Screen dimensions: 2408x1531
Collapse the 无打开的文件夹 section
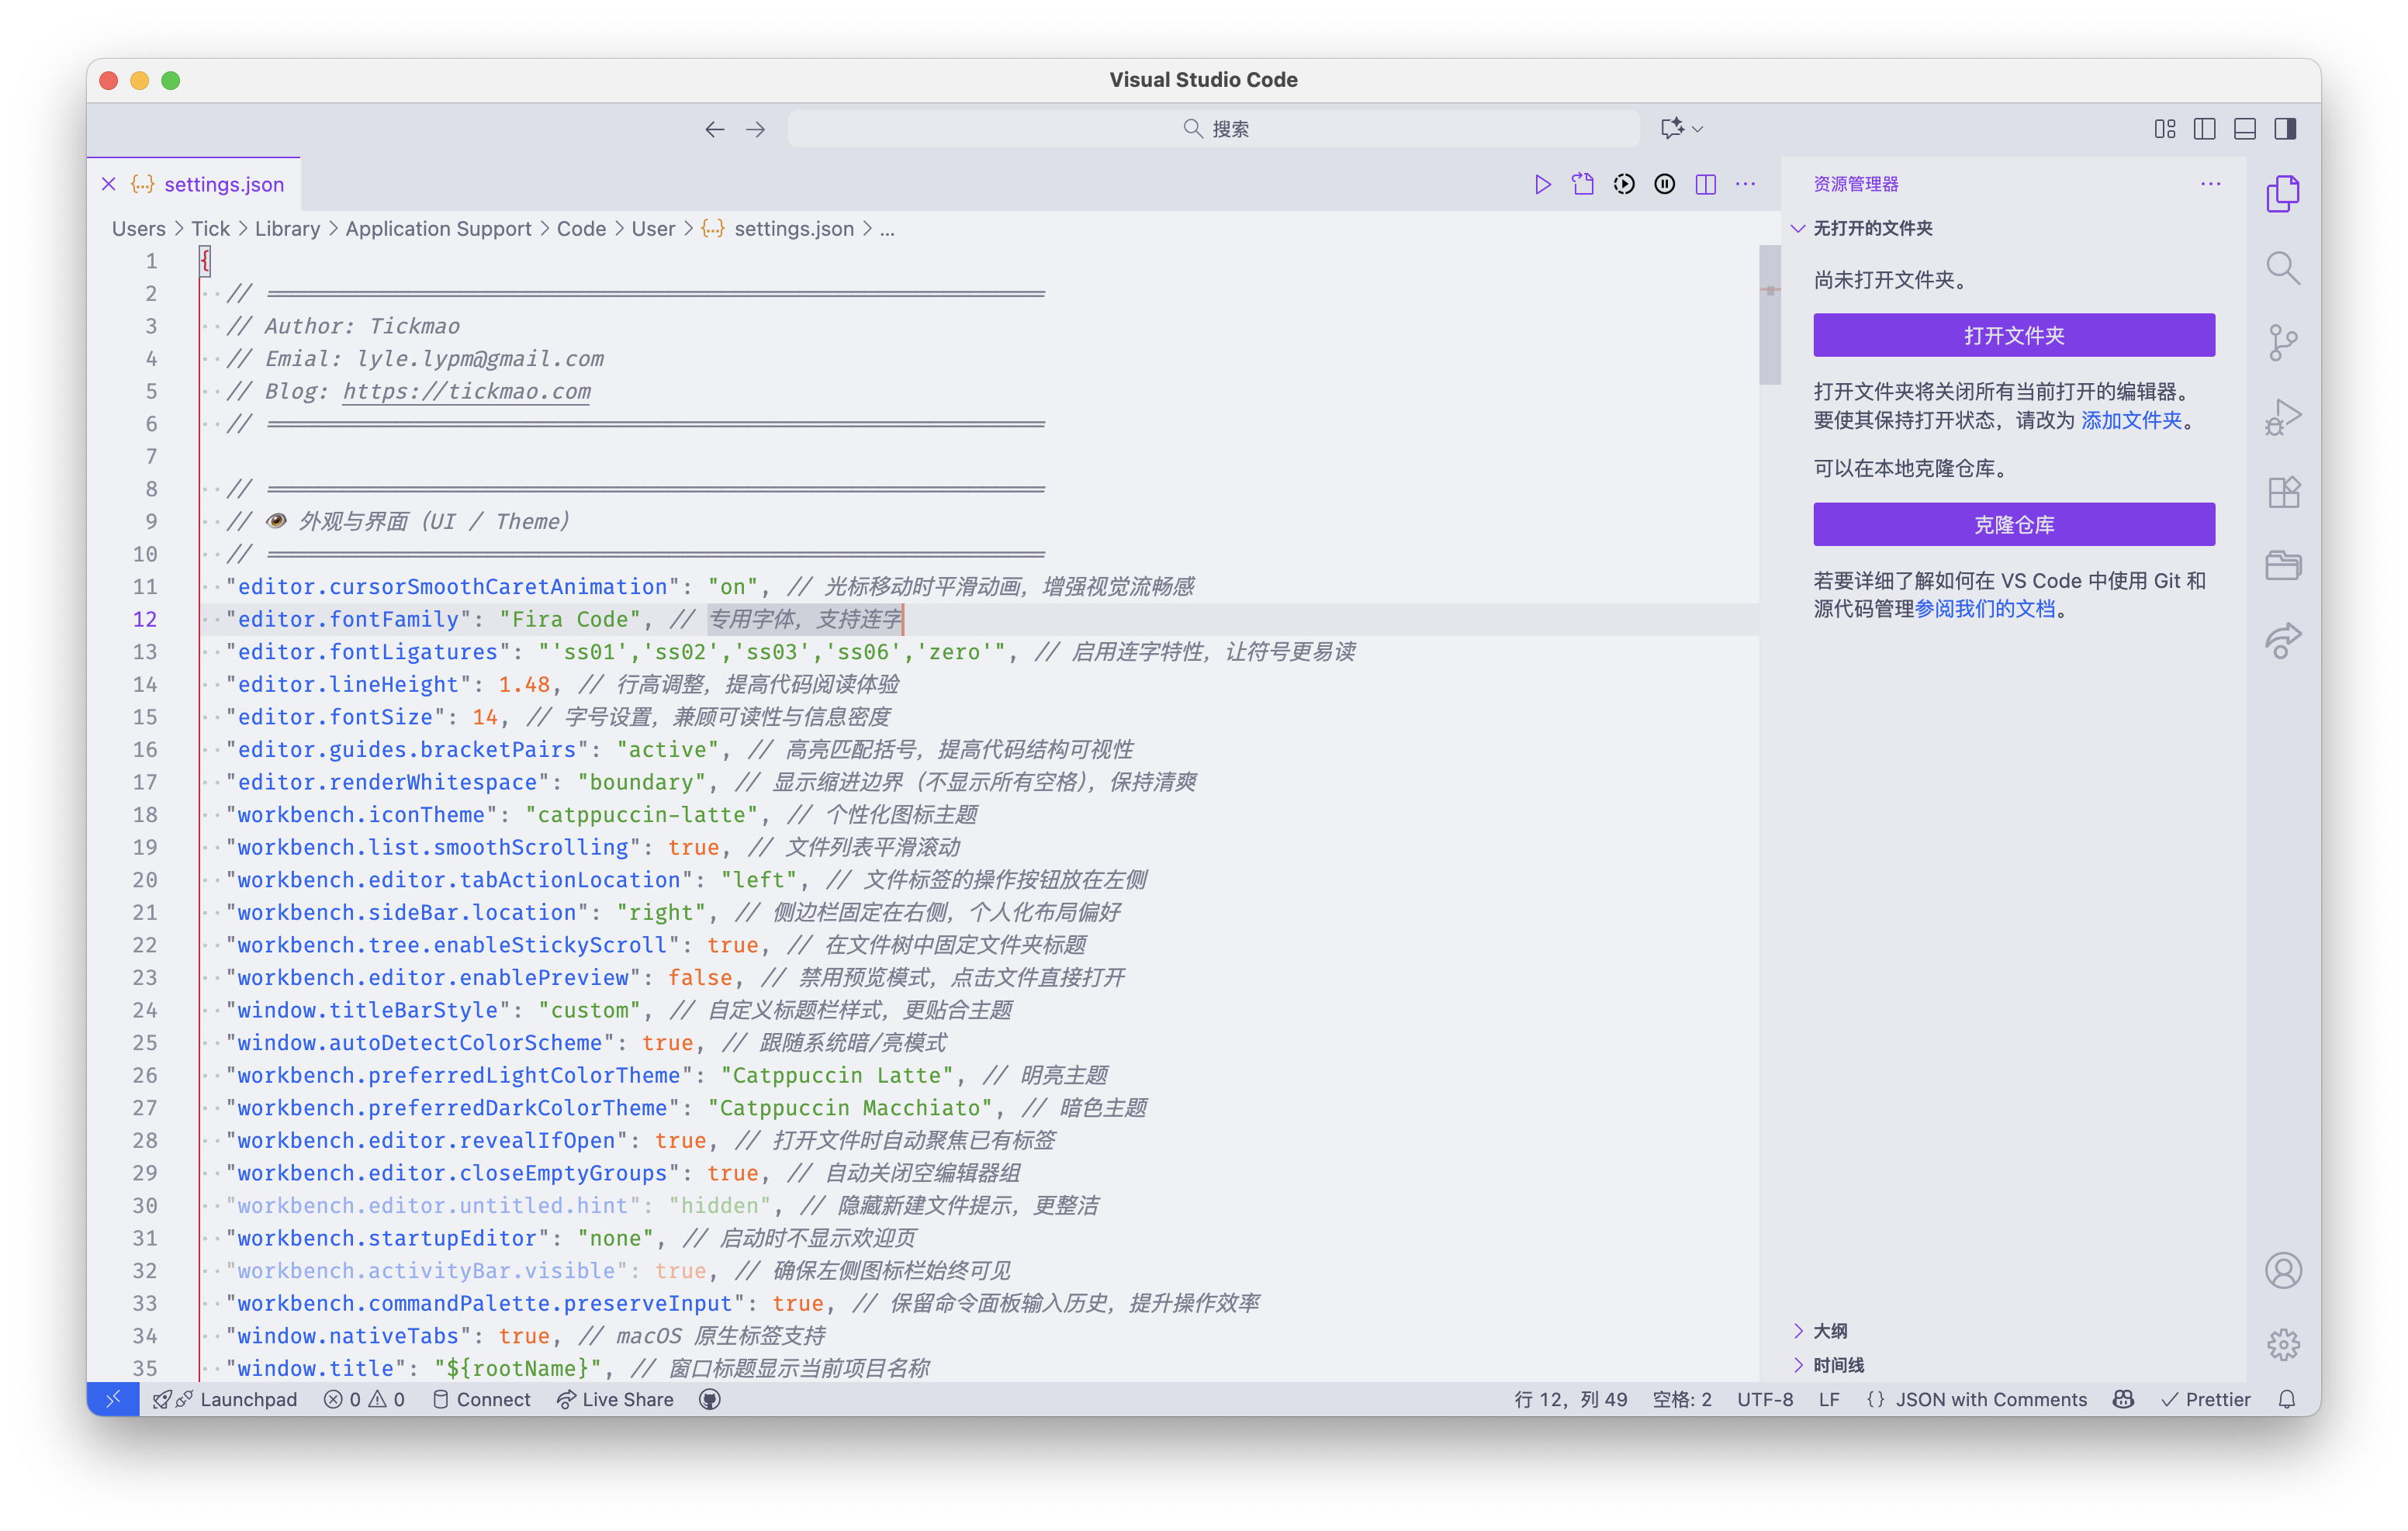click(x=1872, y=228)
